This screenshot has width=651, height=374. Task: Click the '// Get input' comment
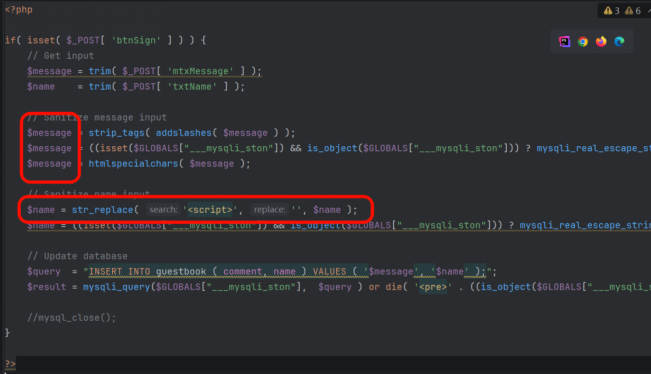(61, 56)
